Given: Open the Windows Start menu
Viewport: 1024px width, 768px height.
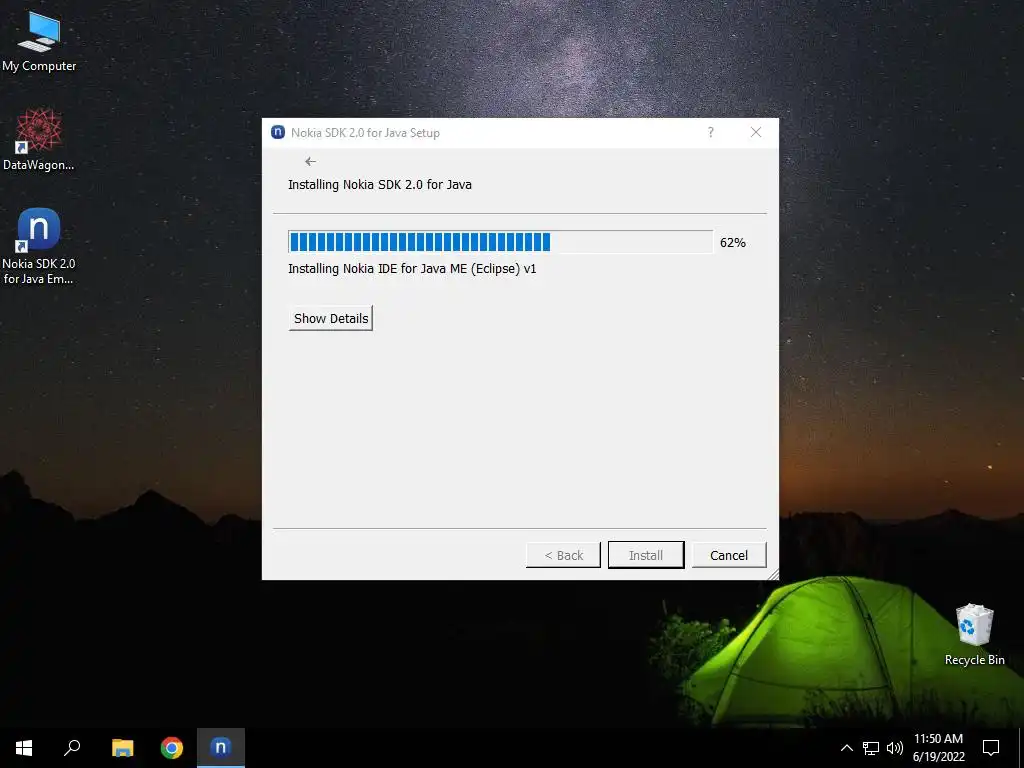Looking at the screenshot, I should pos(24,748).
